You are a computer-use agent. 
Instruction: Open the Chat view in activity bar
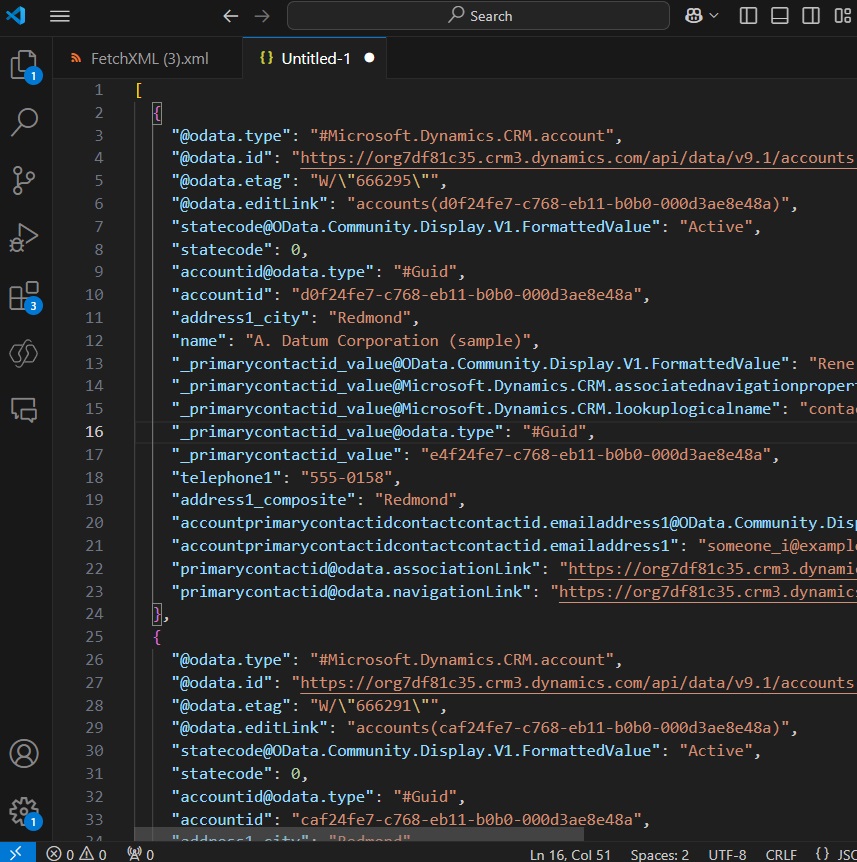coord(24,410)
